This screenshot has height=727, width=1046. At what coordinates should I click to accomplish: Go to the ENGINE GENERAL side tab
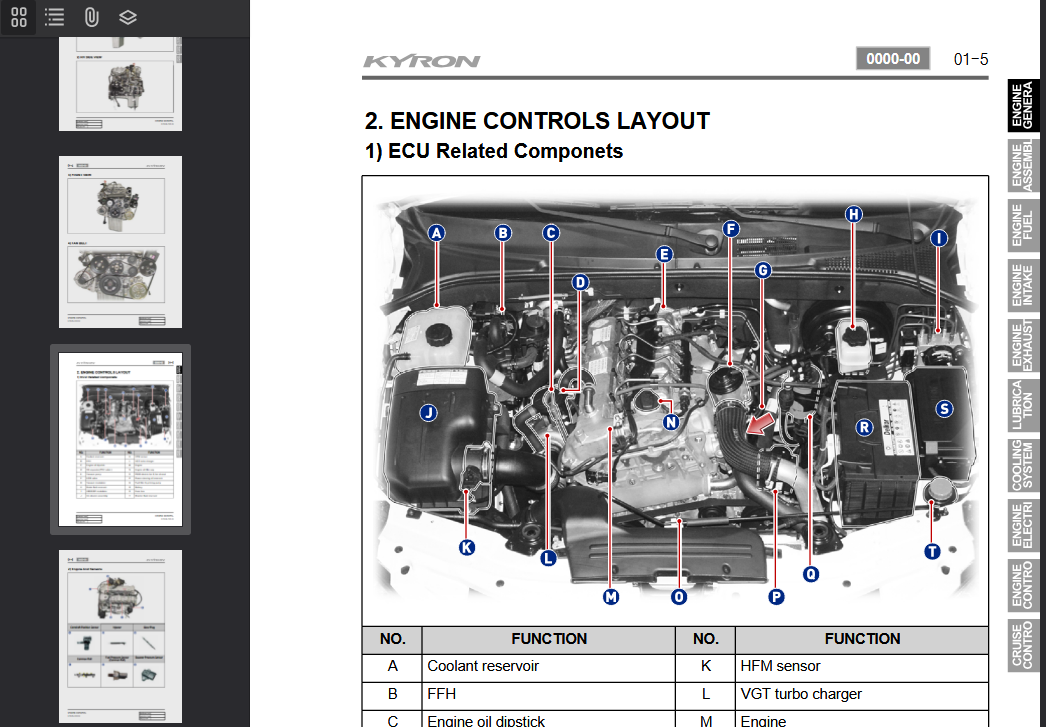point(1023,105)
